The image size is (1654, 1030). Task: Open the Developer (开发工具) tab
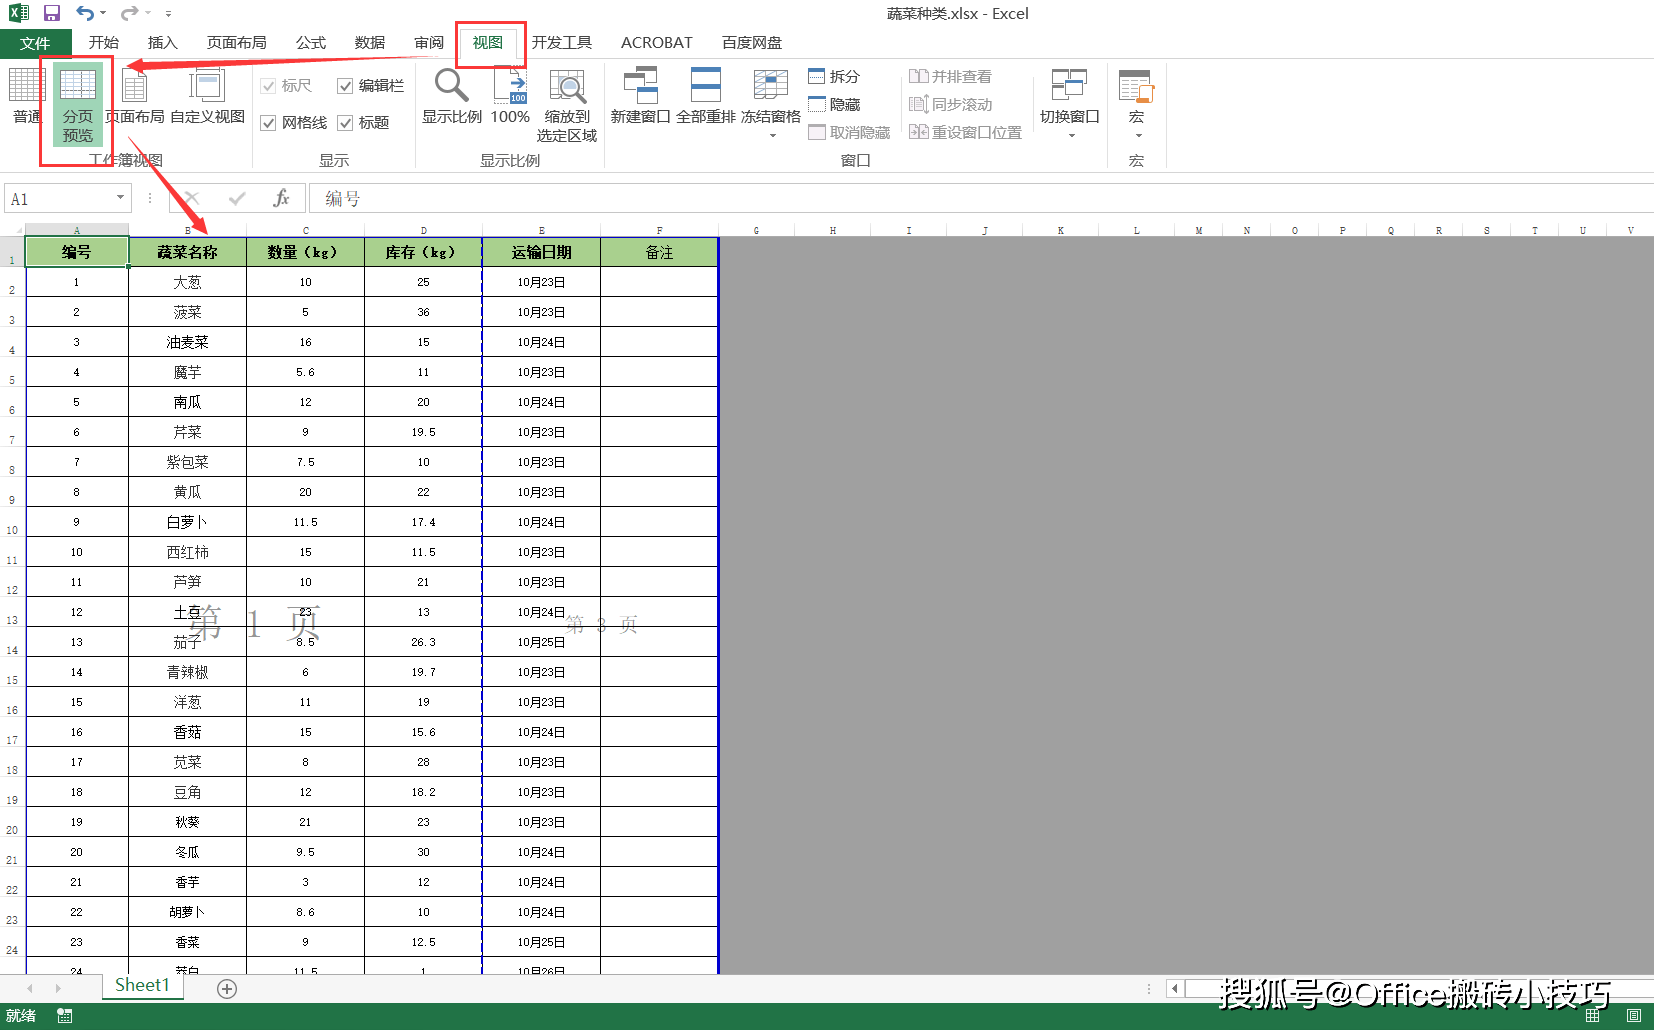(561, 43)
